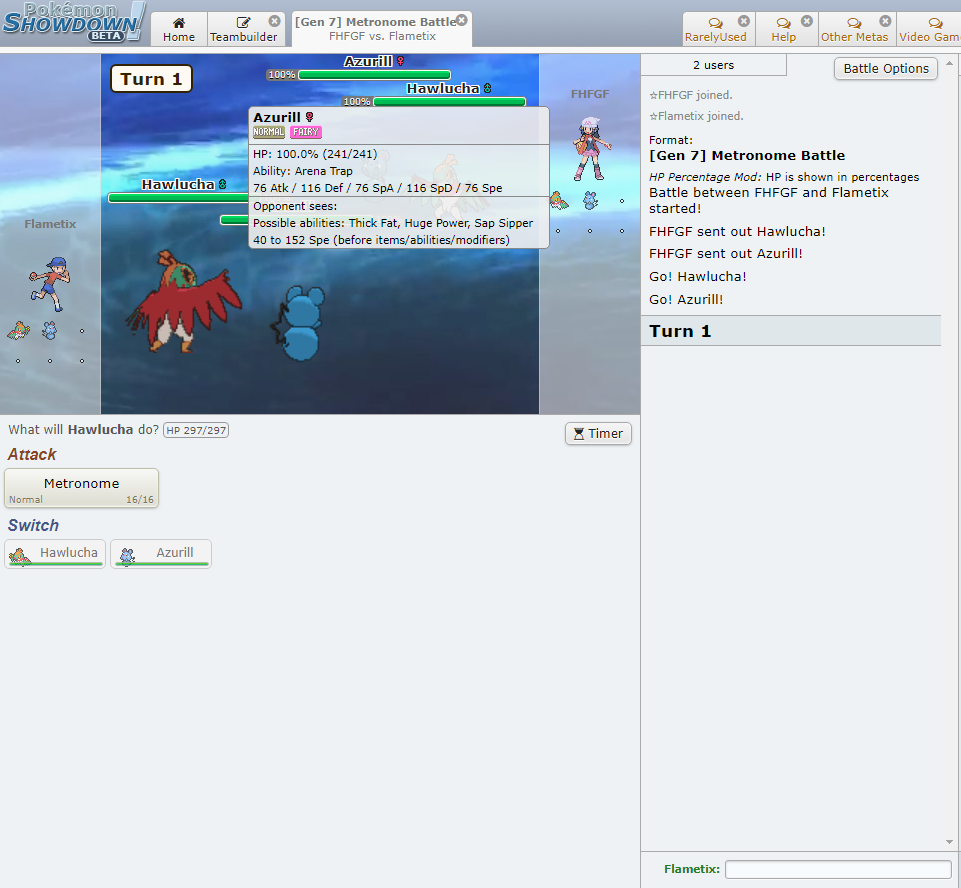Click Flametix's Azurill team icon
Image resolution: width=961 pixels, height=888 pixels.
tap(50, 330)
